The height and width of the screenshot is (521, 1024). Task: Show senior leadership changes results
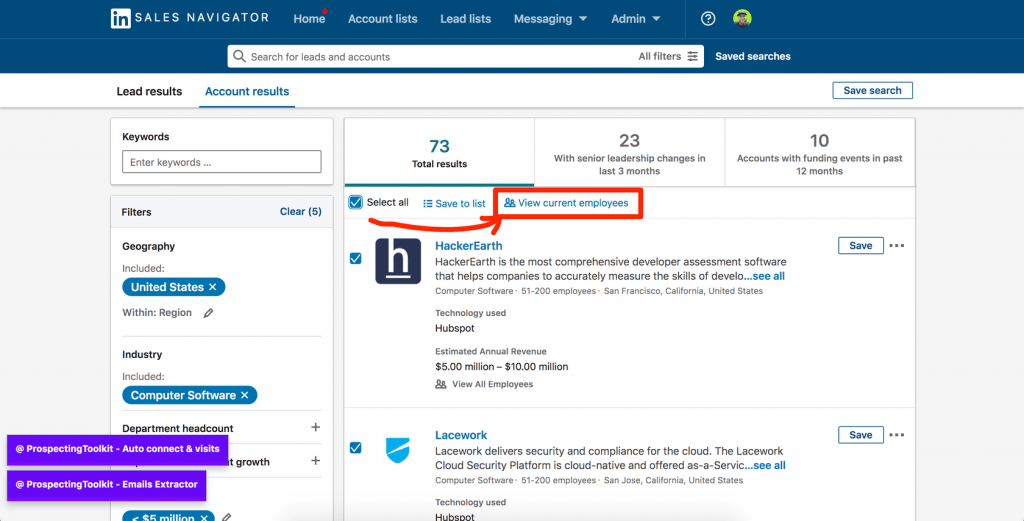(x=629, y=153)
